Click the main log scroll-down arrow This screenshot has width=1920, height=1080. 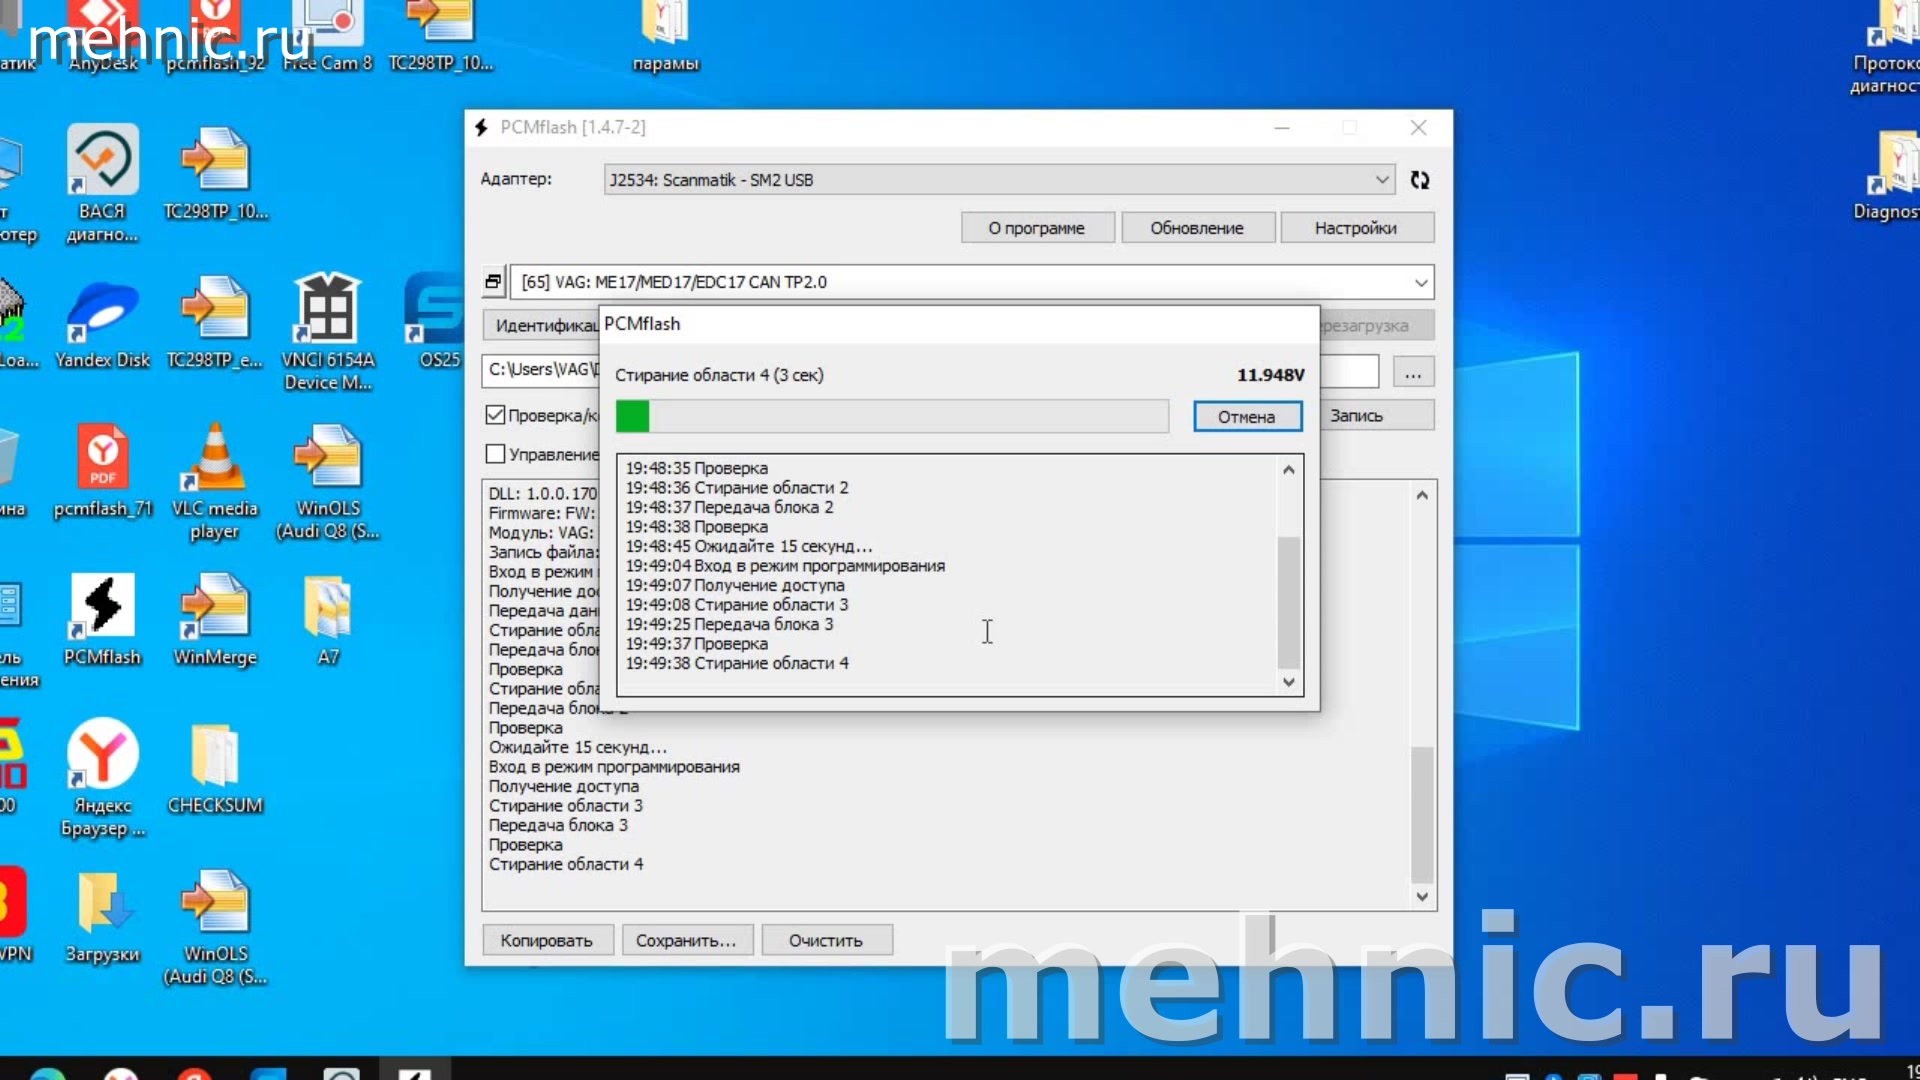[1422, 897]
